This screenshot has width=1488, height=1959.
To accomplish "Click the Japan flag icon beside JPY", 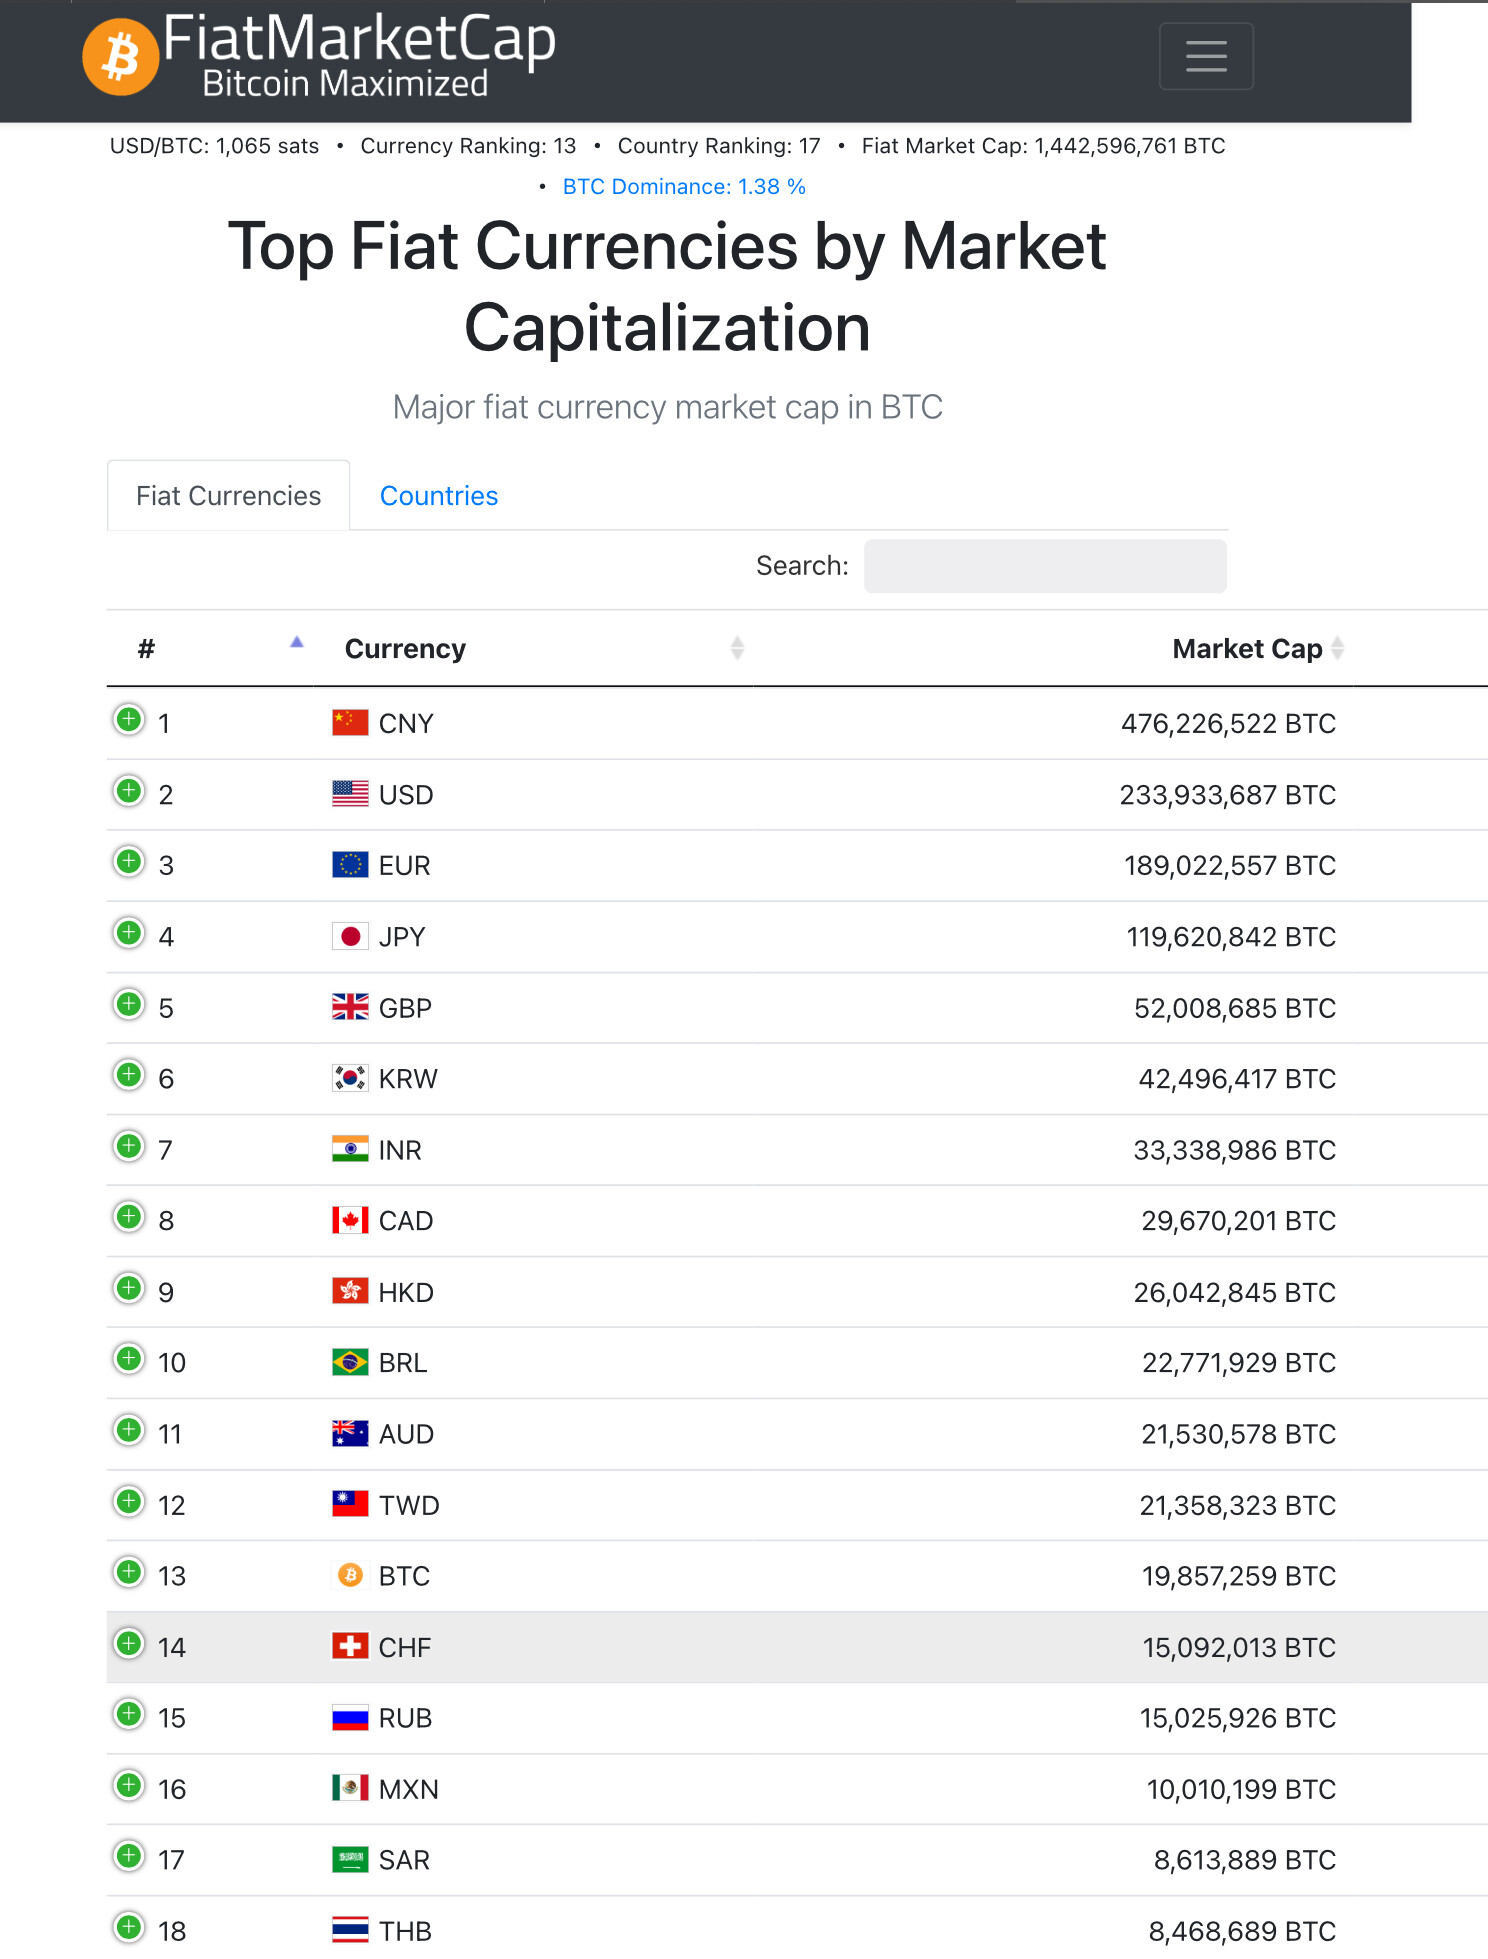I will click(350, 936).
